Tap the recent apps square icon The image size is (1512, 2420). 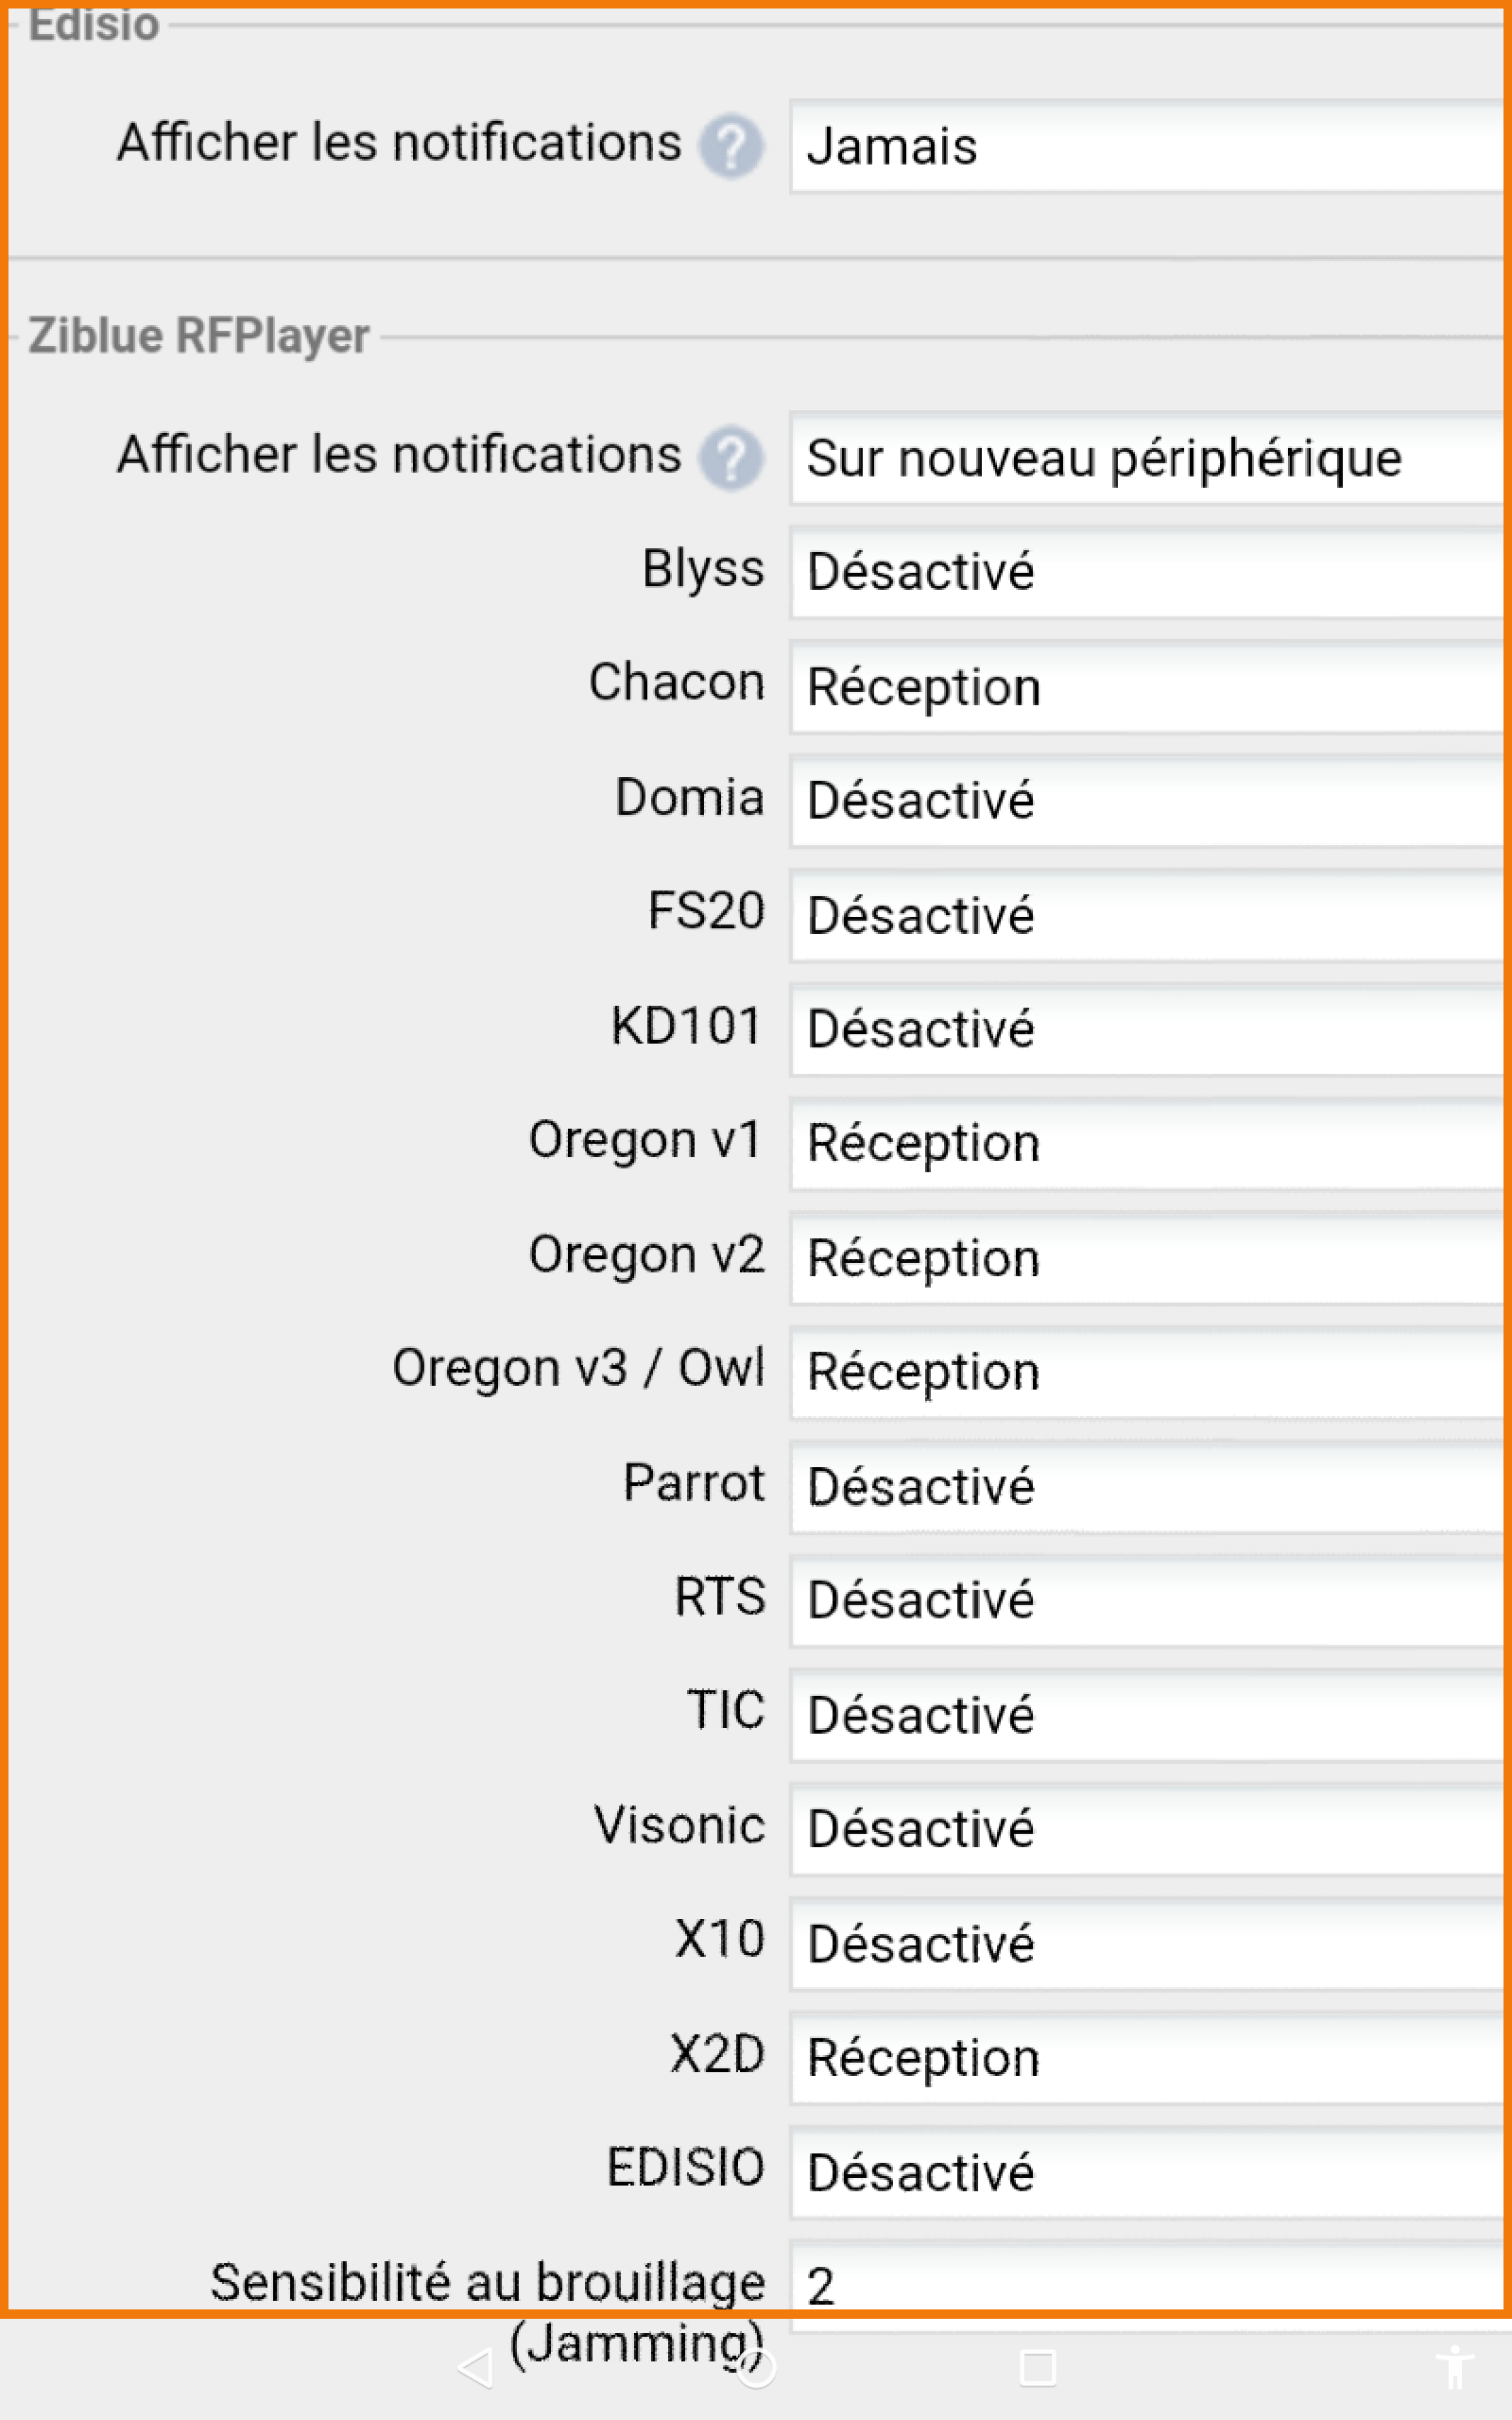tap(1037, 2367)
